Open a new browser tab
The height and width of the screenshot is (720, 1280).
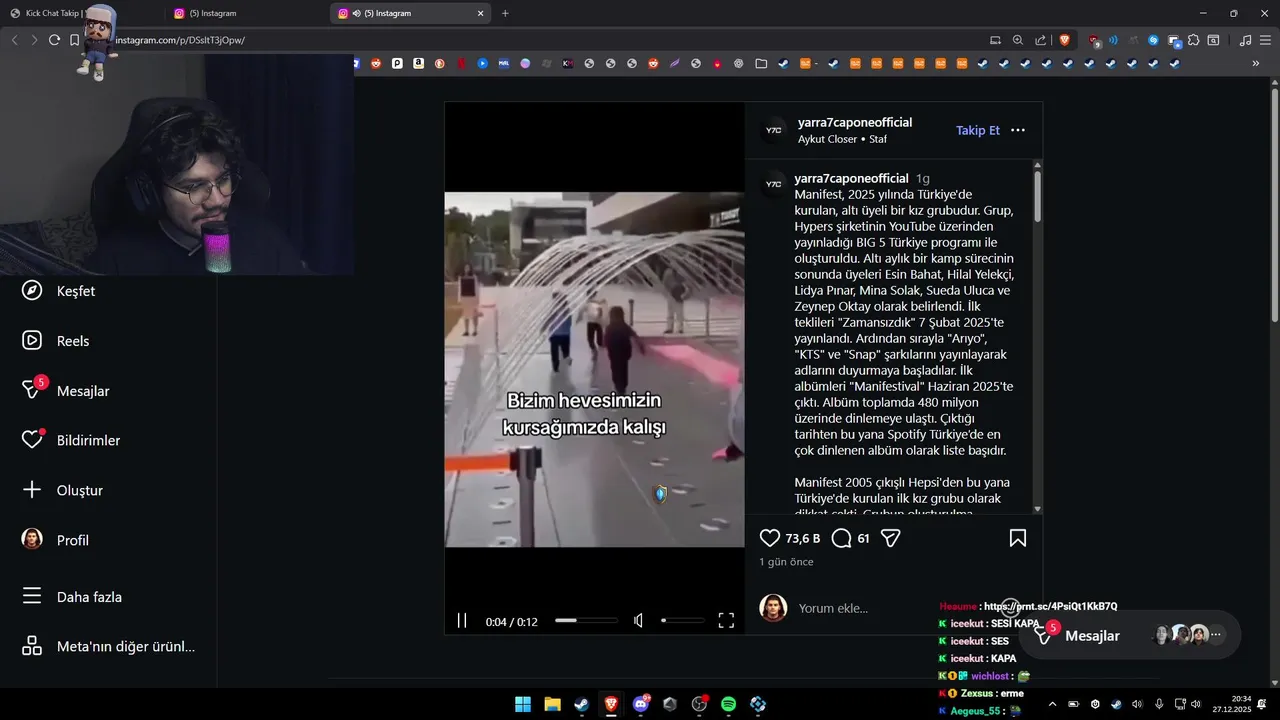[x=505, y=13]
